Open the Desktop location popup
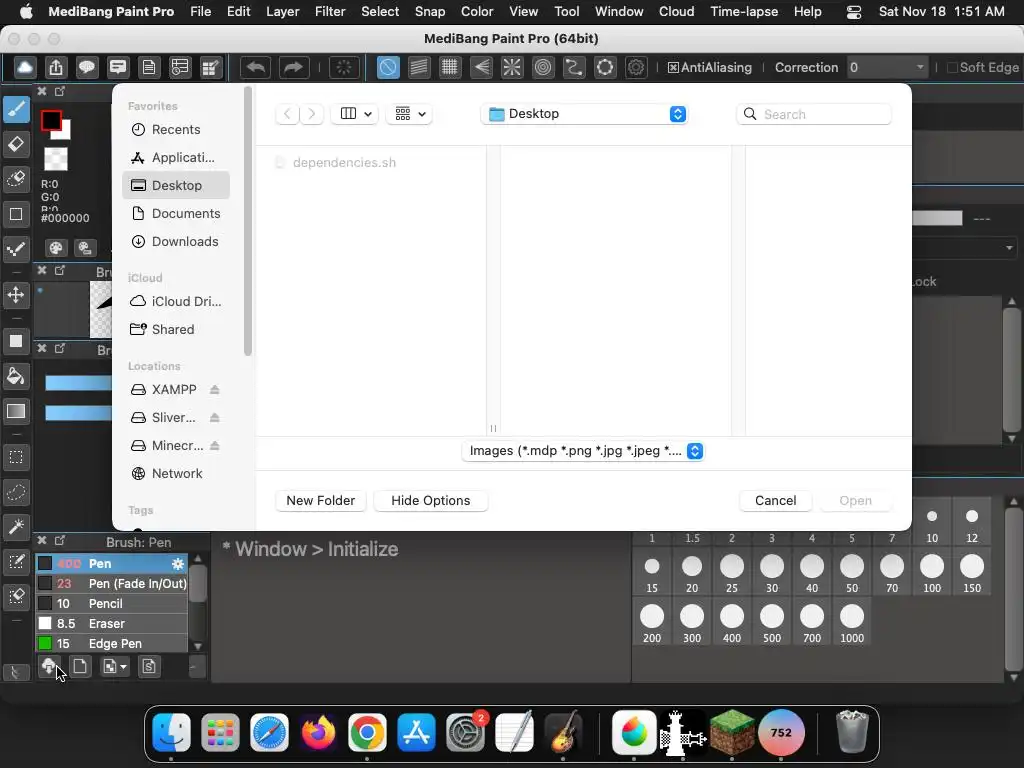 click(x=584, y=114)
